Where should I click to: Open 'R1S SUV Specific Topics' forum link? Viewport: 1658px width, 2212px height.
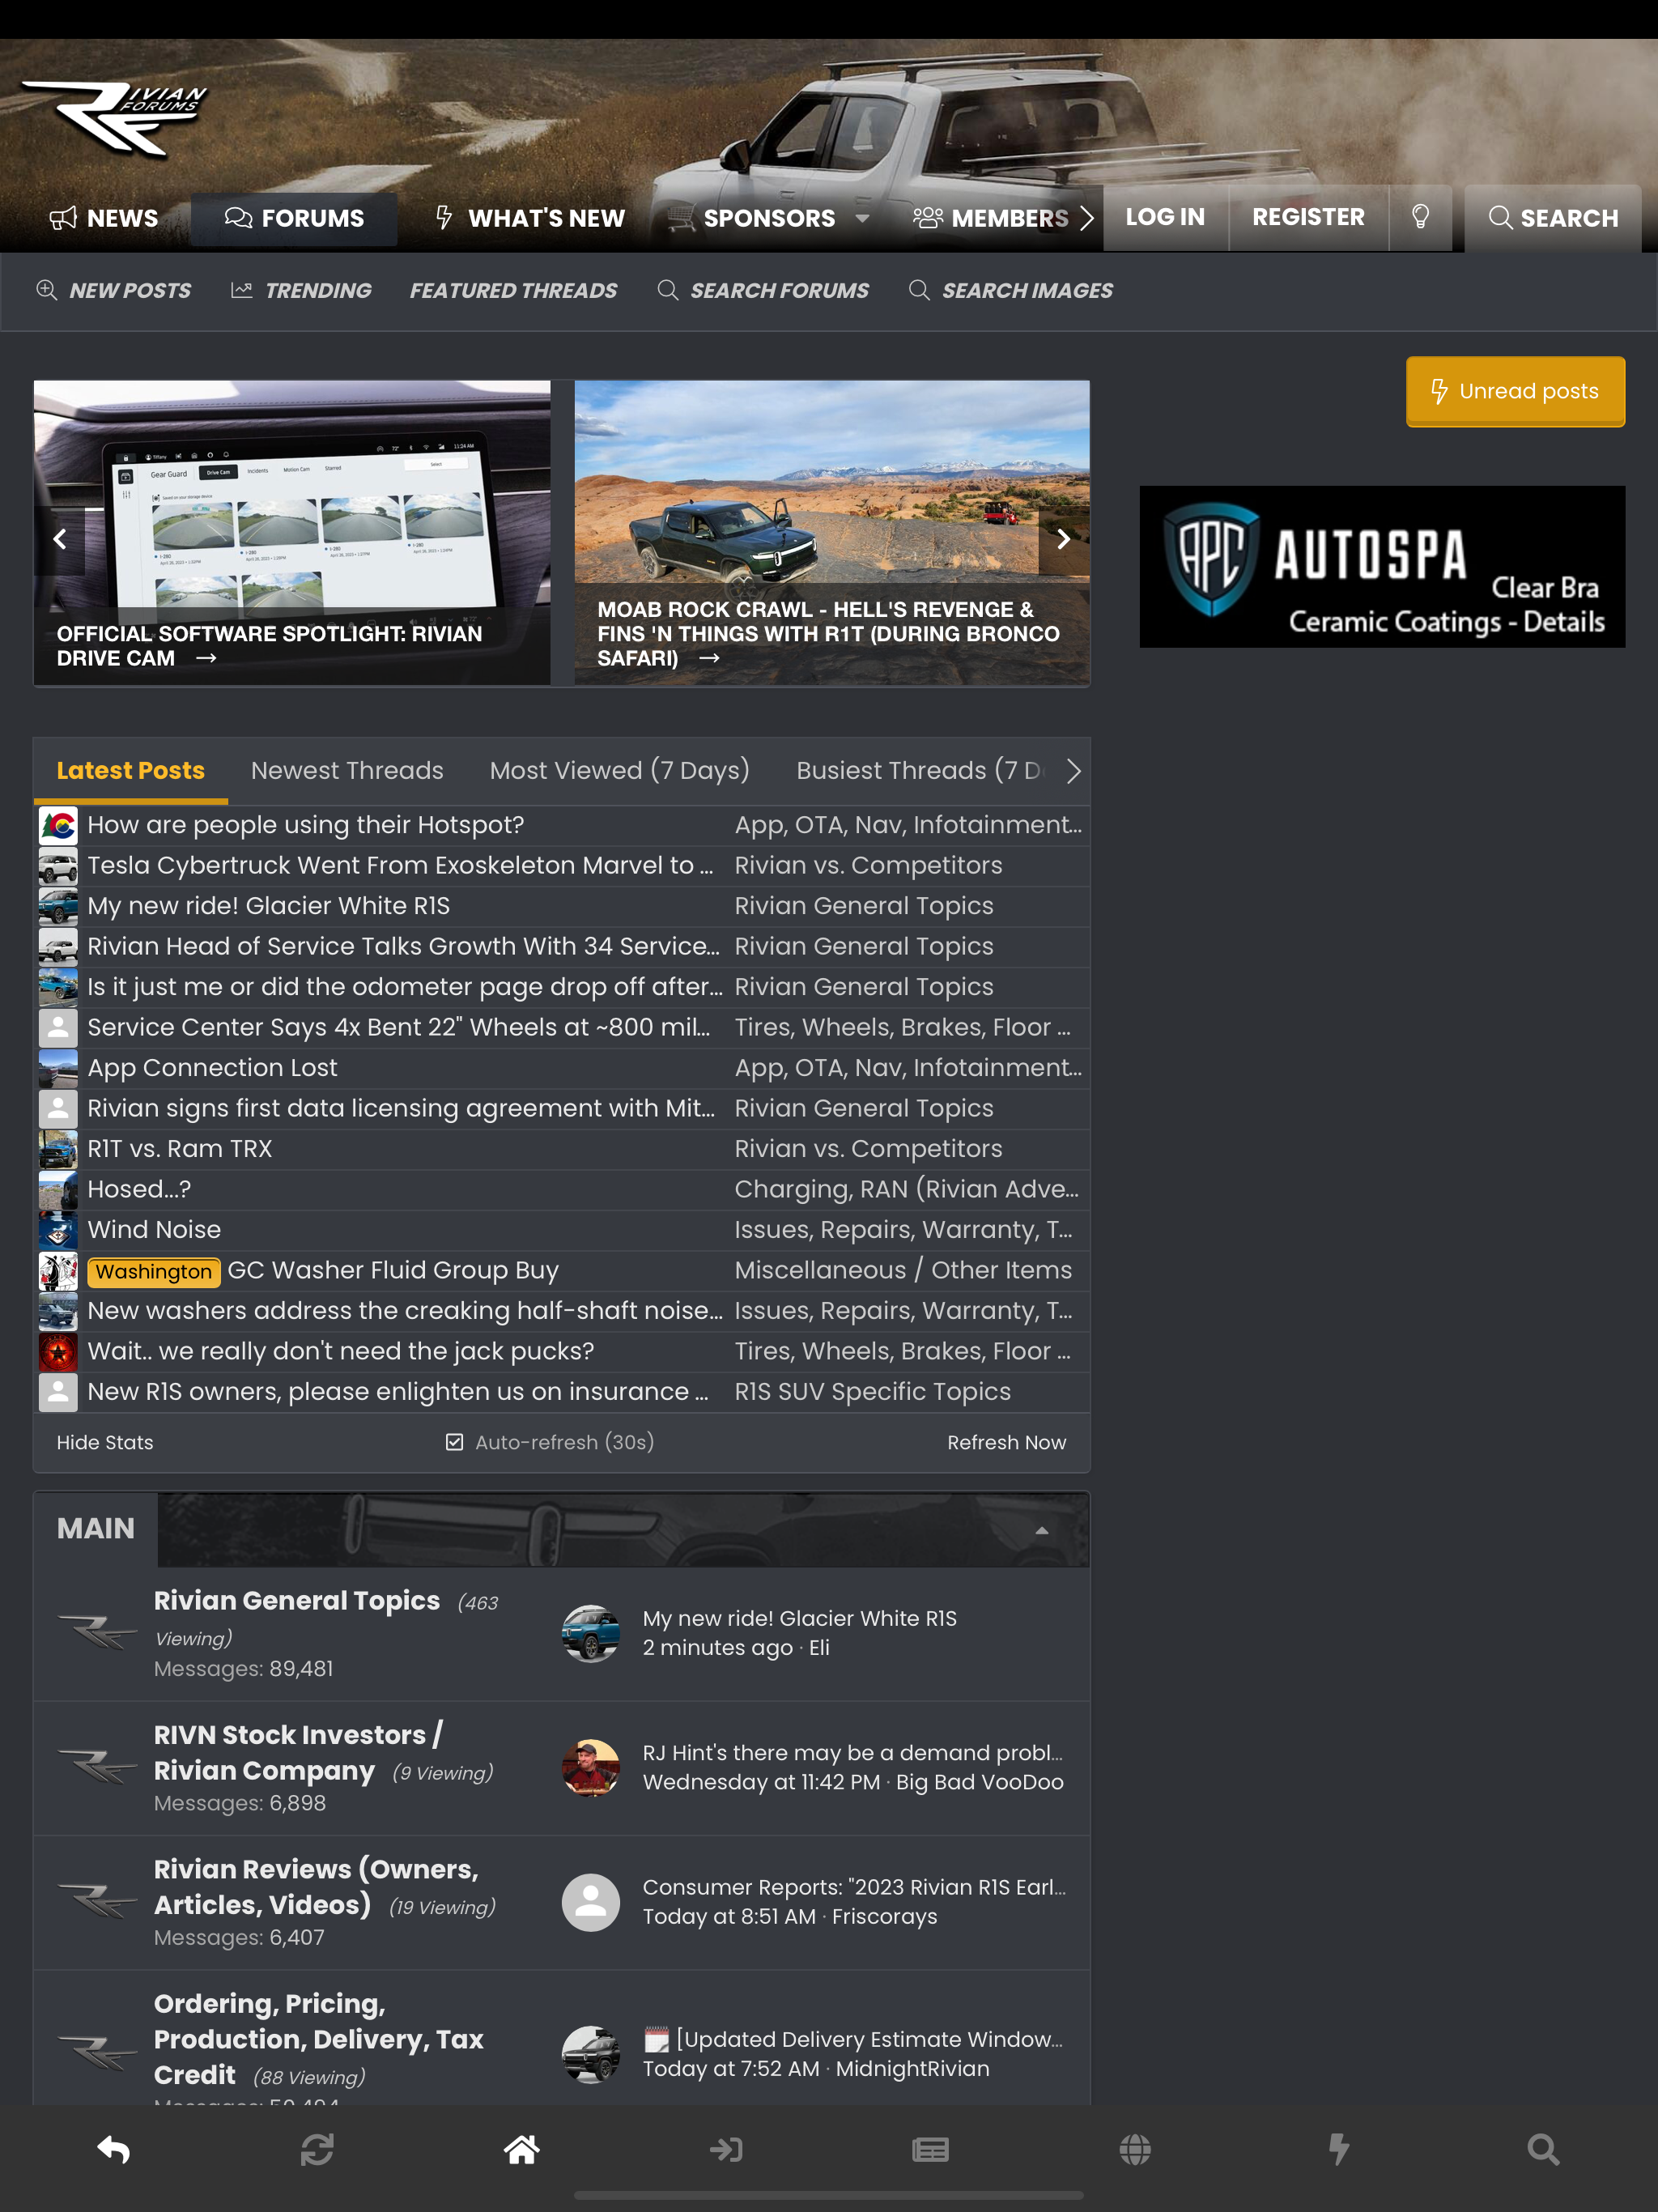pyautogui.click(x=872, y=1392)
